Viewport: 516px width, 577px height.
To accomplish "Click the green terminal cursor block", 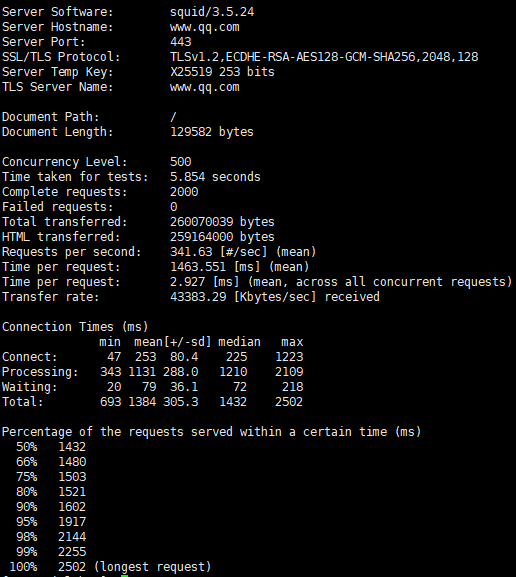I will [124, 575].
